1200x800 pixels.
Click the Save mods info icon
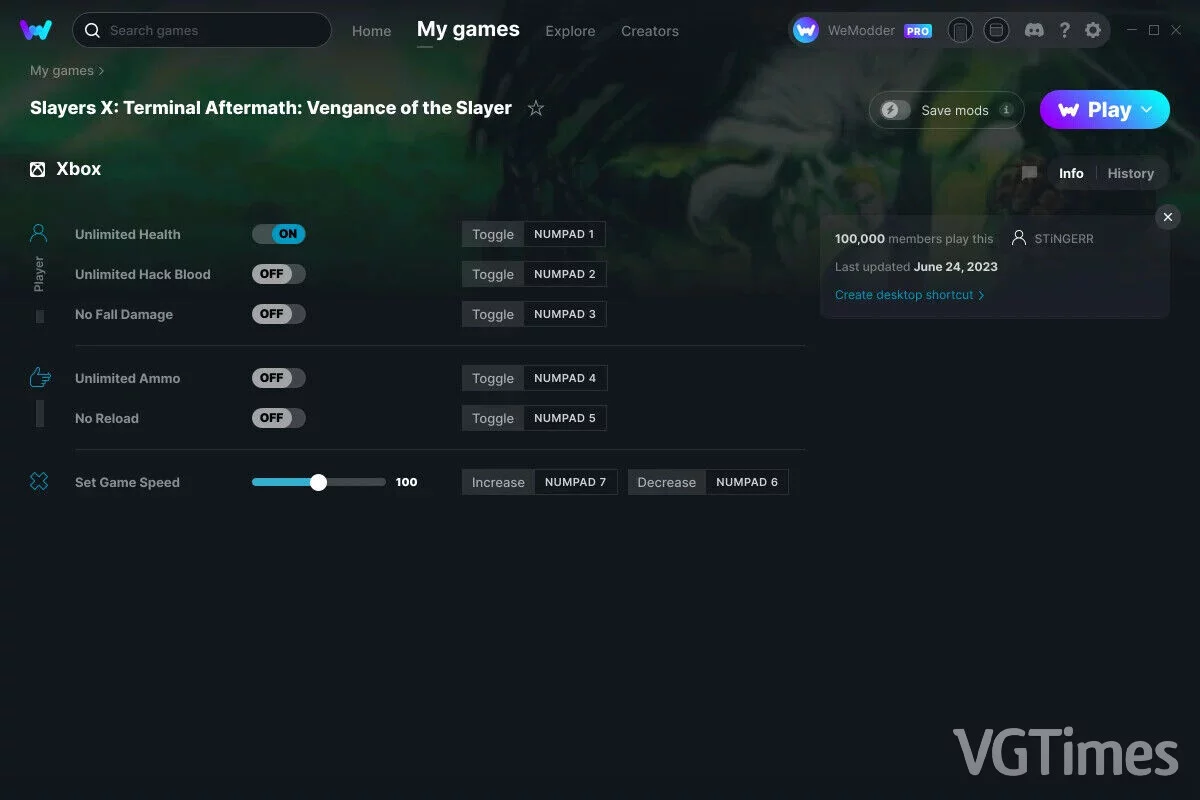(1006, 110)
